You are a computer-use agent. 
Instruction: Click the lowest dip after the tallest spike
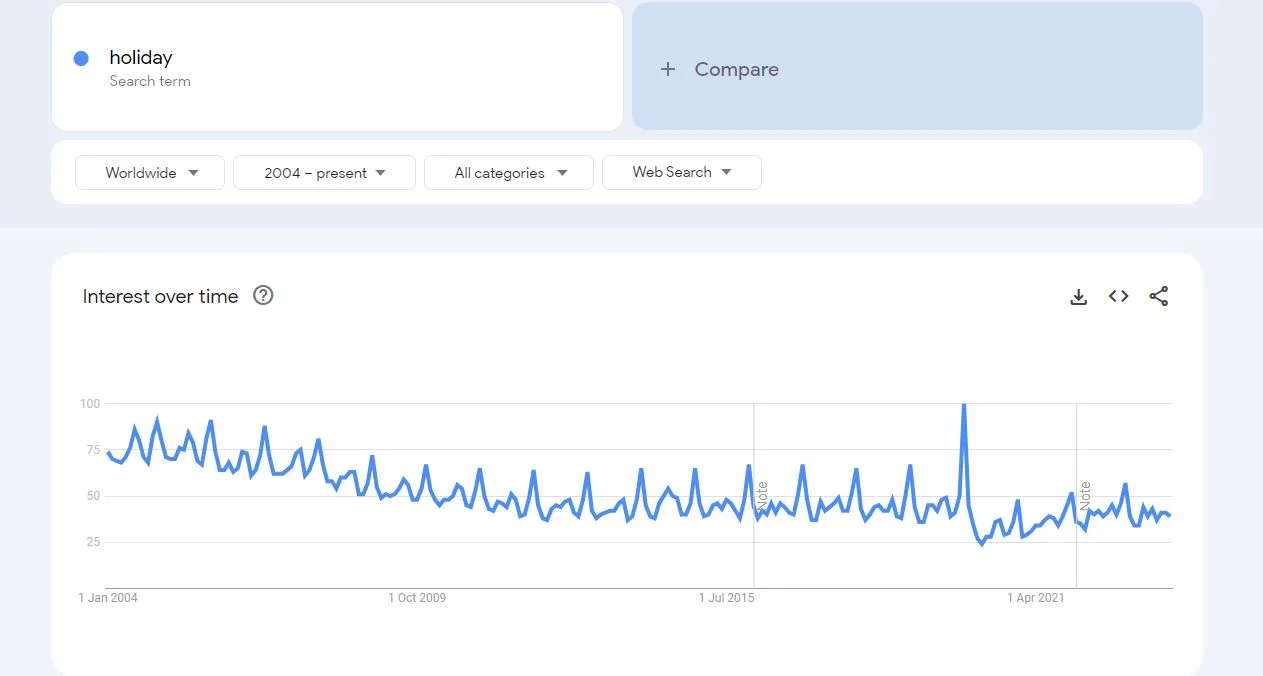(x=982, y=544)
